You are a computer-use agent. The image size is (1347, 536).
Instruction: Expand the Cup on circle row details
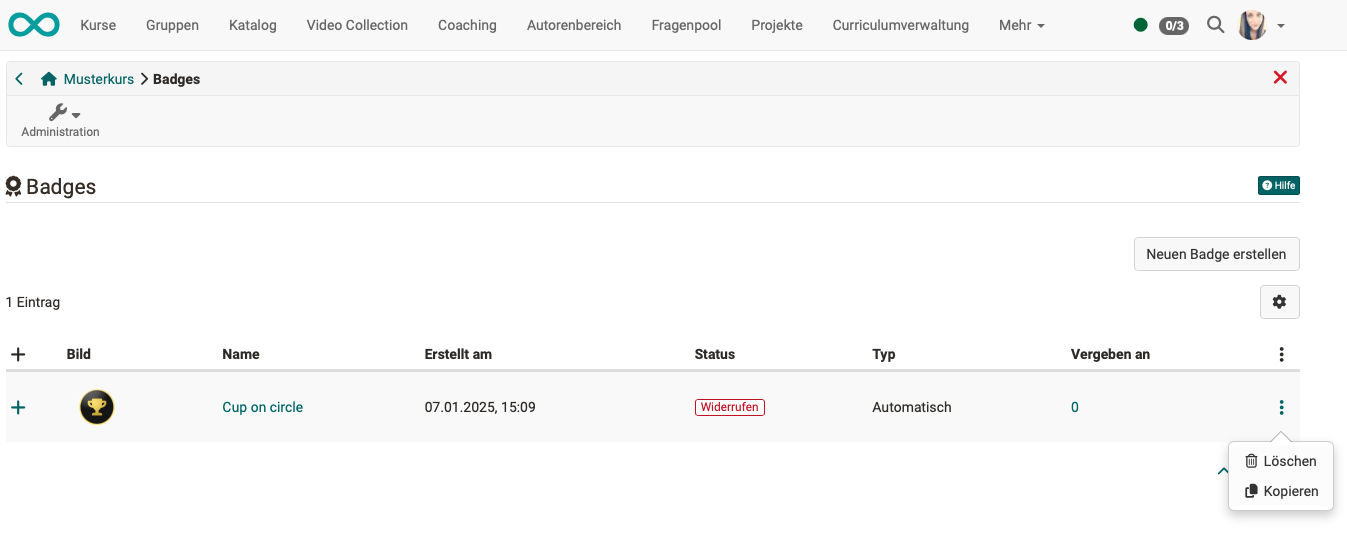(x=18, y=407)
